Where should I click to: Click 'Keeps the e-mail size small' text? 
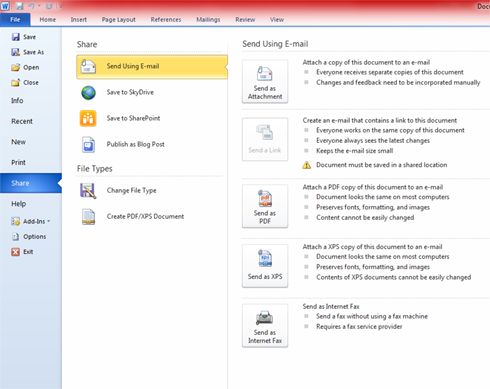tap(355, 151)
